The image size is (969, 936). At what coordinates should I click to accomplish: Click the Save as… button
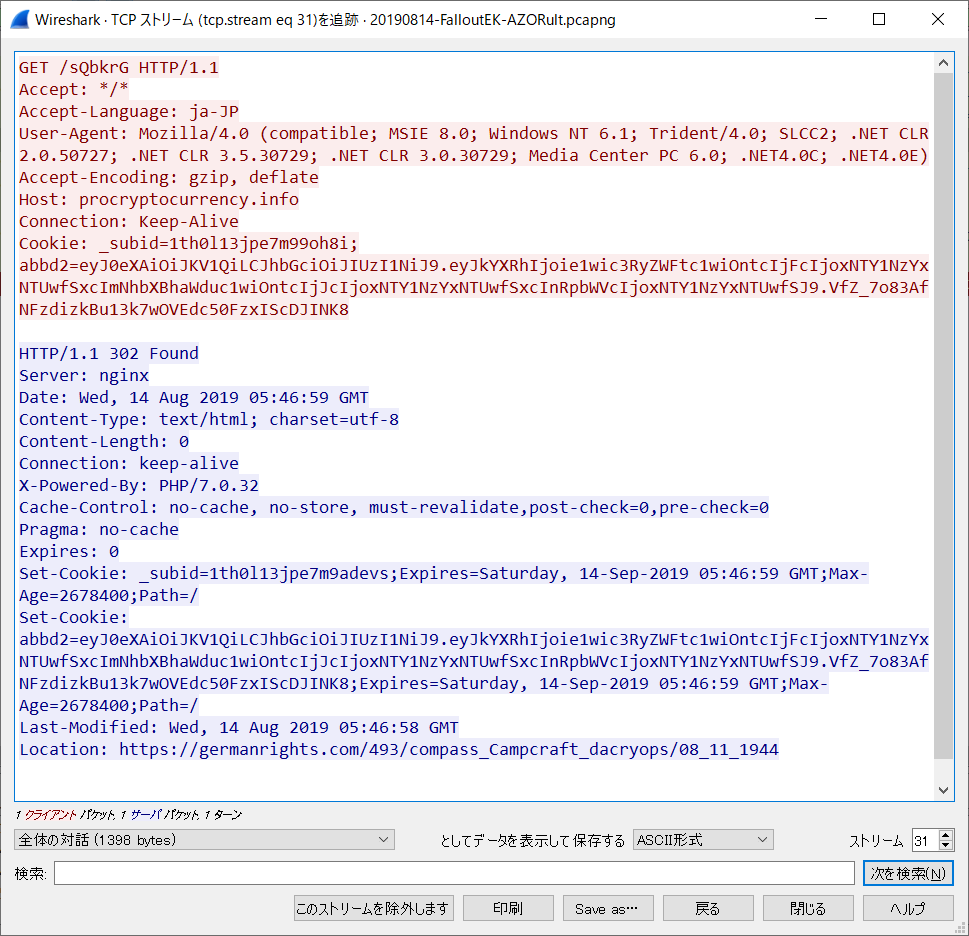(x=607, y=908)
